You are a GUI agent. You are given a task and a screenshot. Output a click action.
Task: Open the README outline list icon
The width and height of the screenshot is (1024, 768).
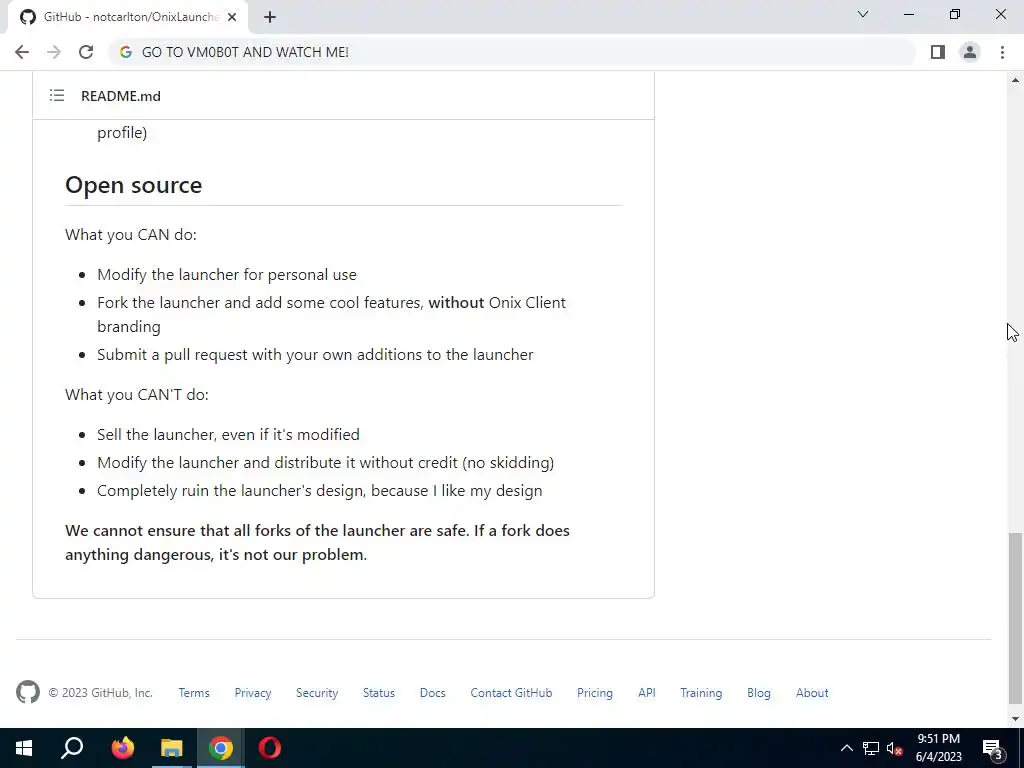[x=57, y=96]
